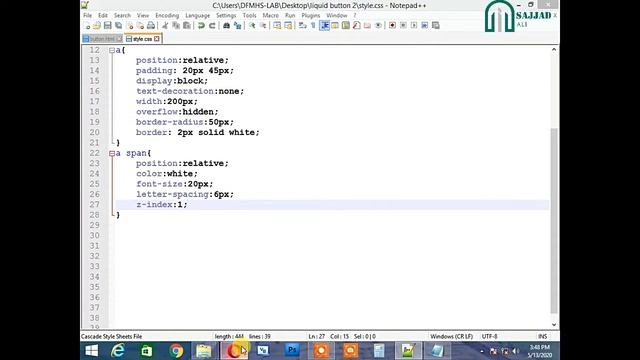The height and width of the screenshot is (360, 640).
Task: Click Run macro multiple times icon
Action: pos(424,25)
